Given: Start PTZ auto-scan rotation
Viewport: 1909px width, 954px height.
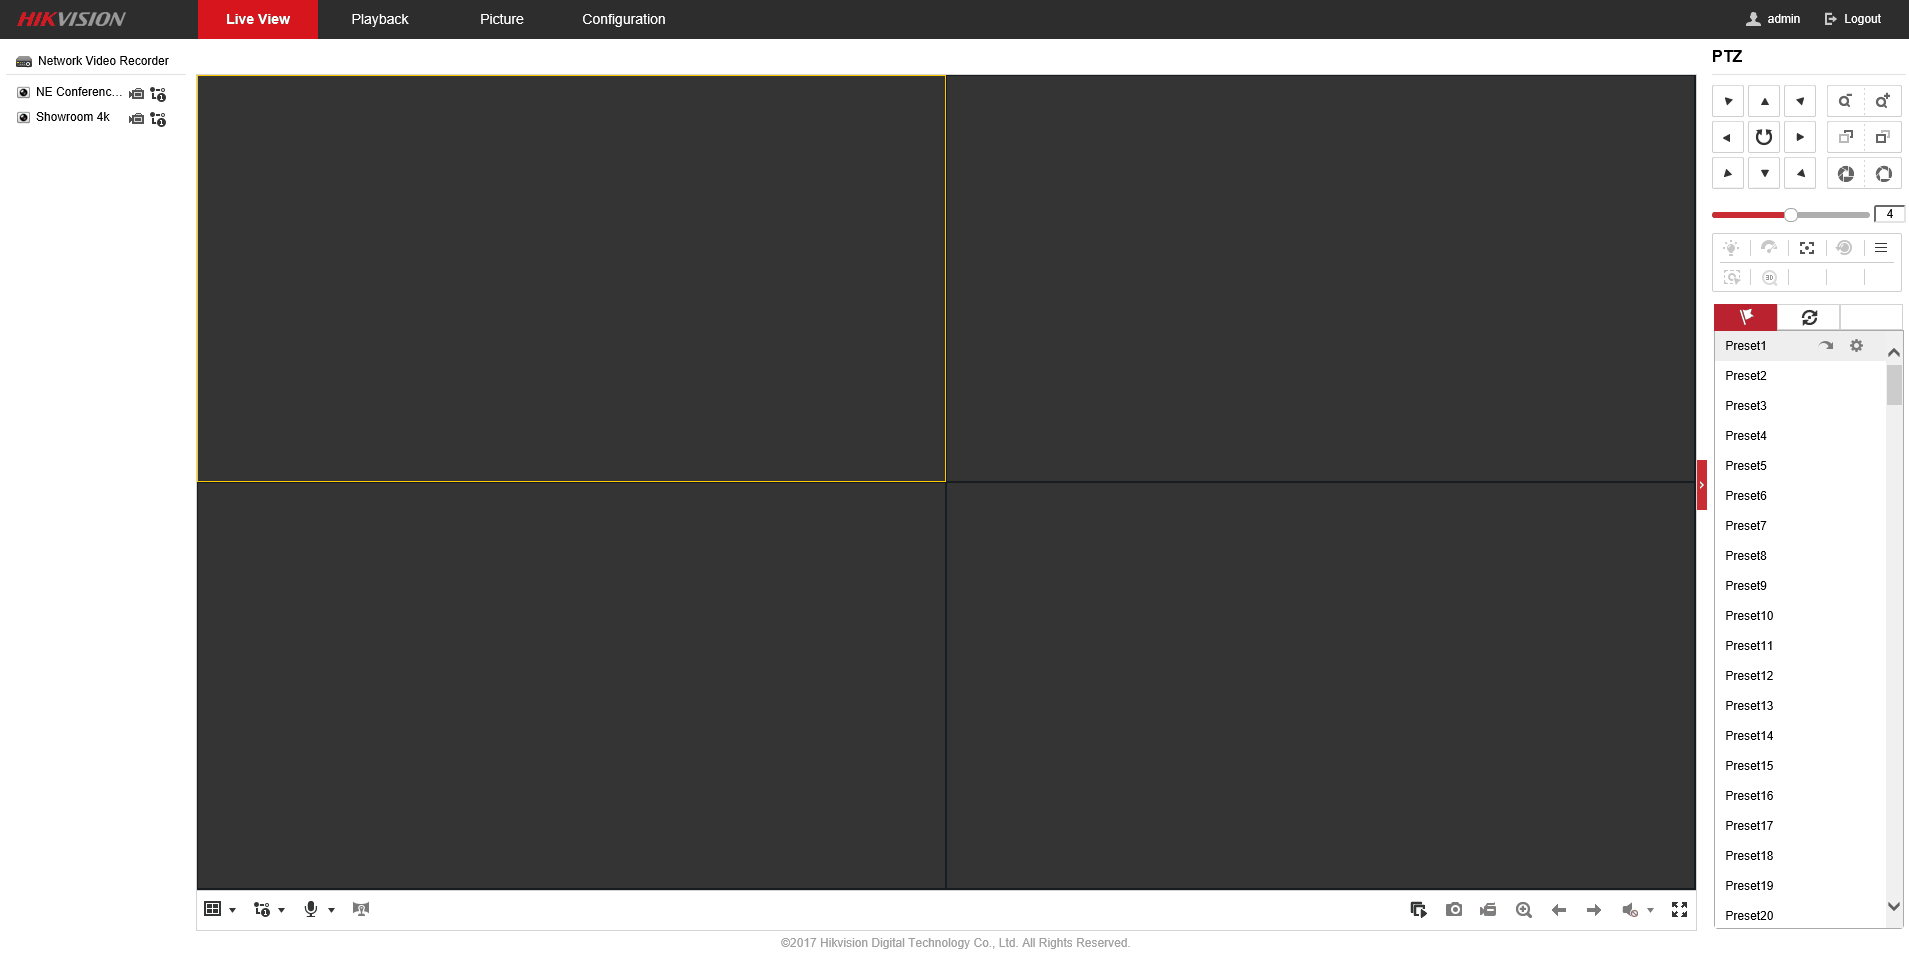Looking at the screenshot, I should (x=1764, y=137).
